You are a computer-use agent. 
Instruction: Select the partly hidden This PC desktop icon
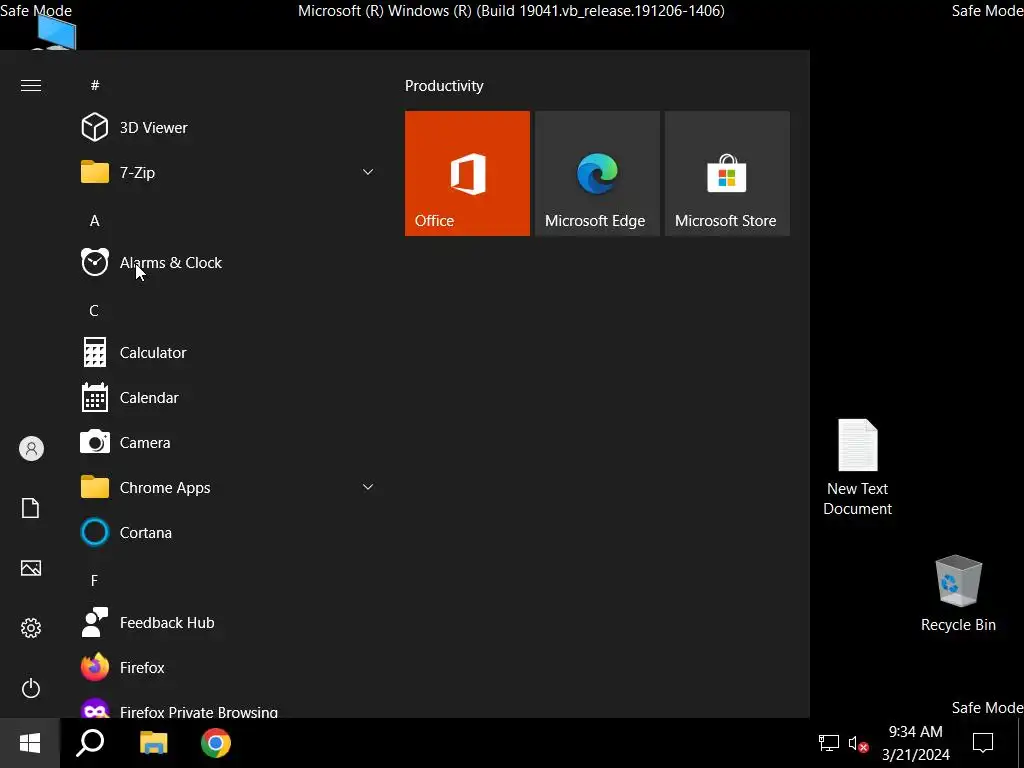57,32
